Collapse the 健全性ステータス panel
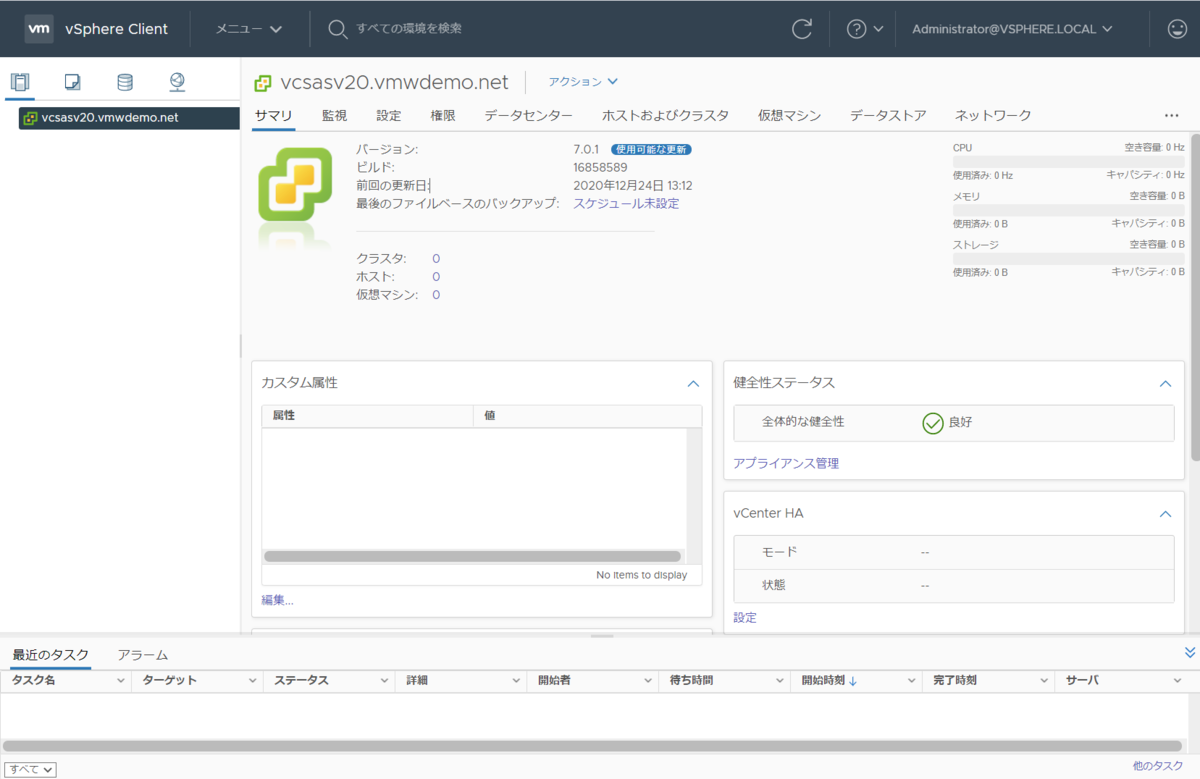Screen dimensions: 1200x779 [1165, 383]
